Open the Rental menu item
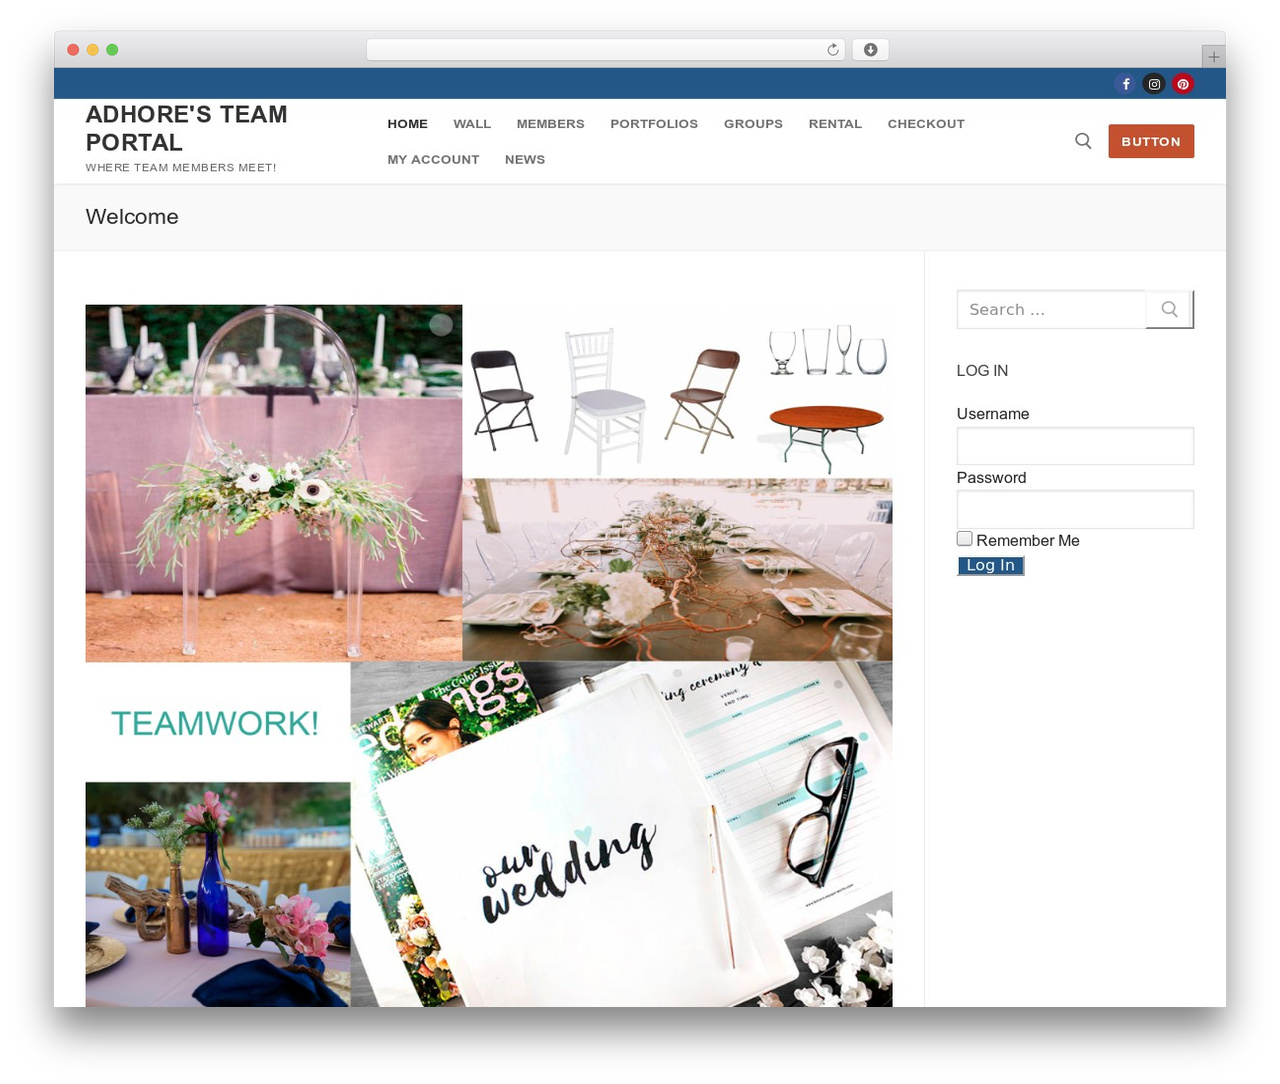 835,124
